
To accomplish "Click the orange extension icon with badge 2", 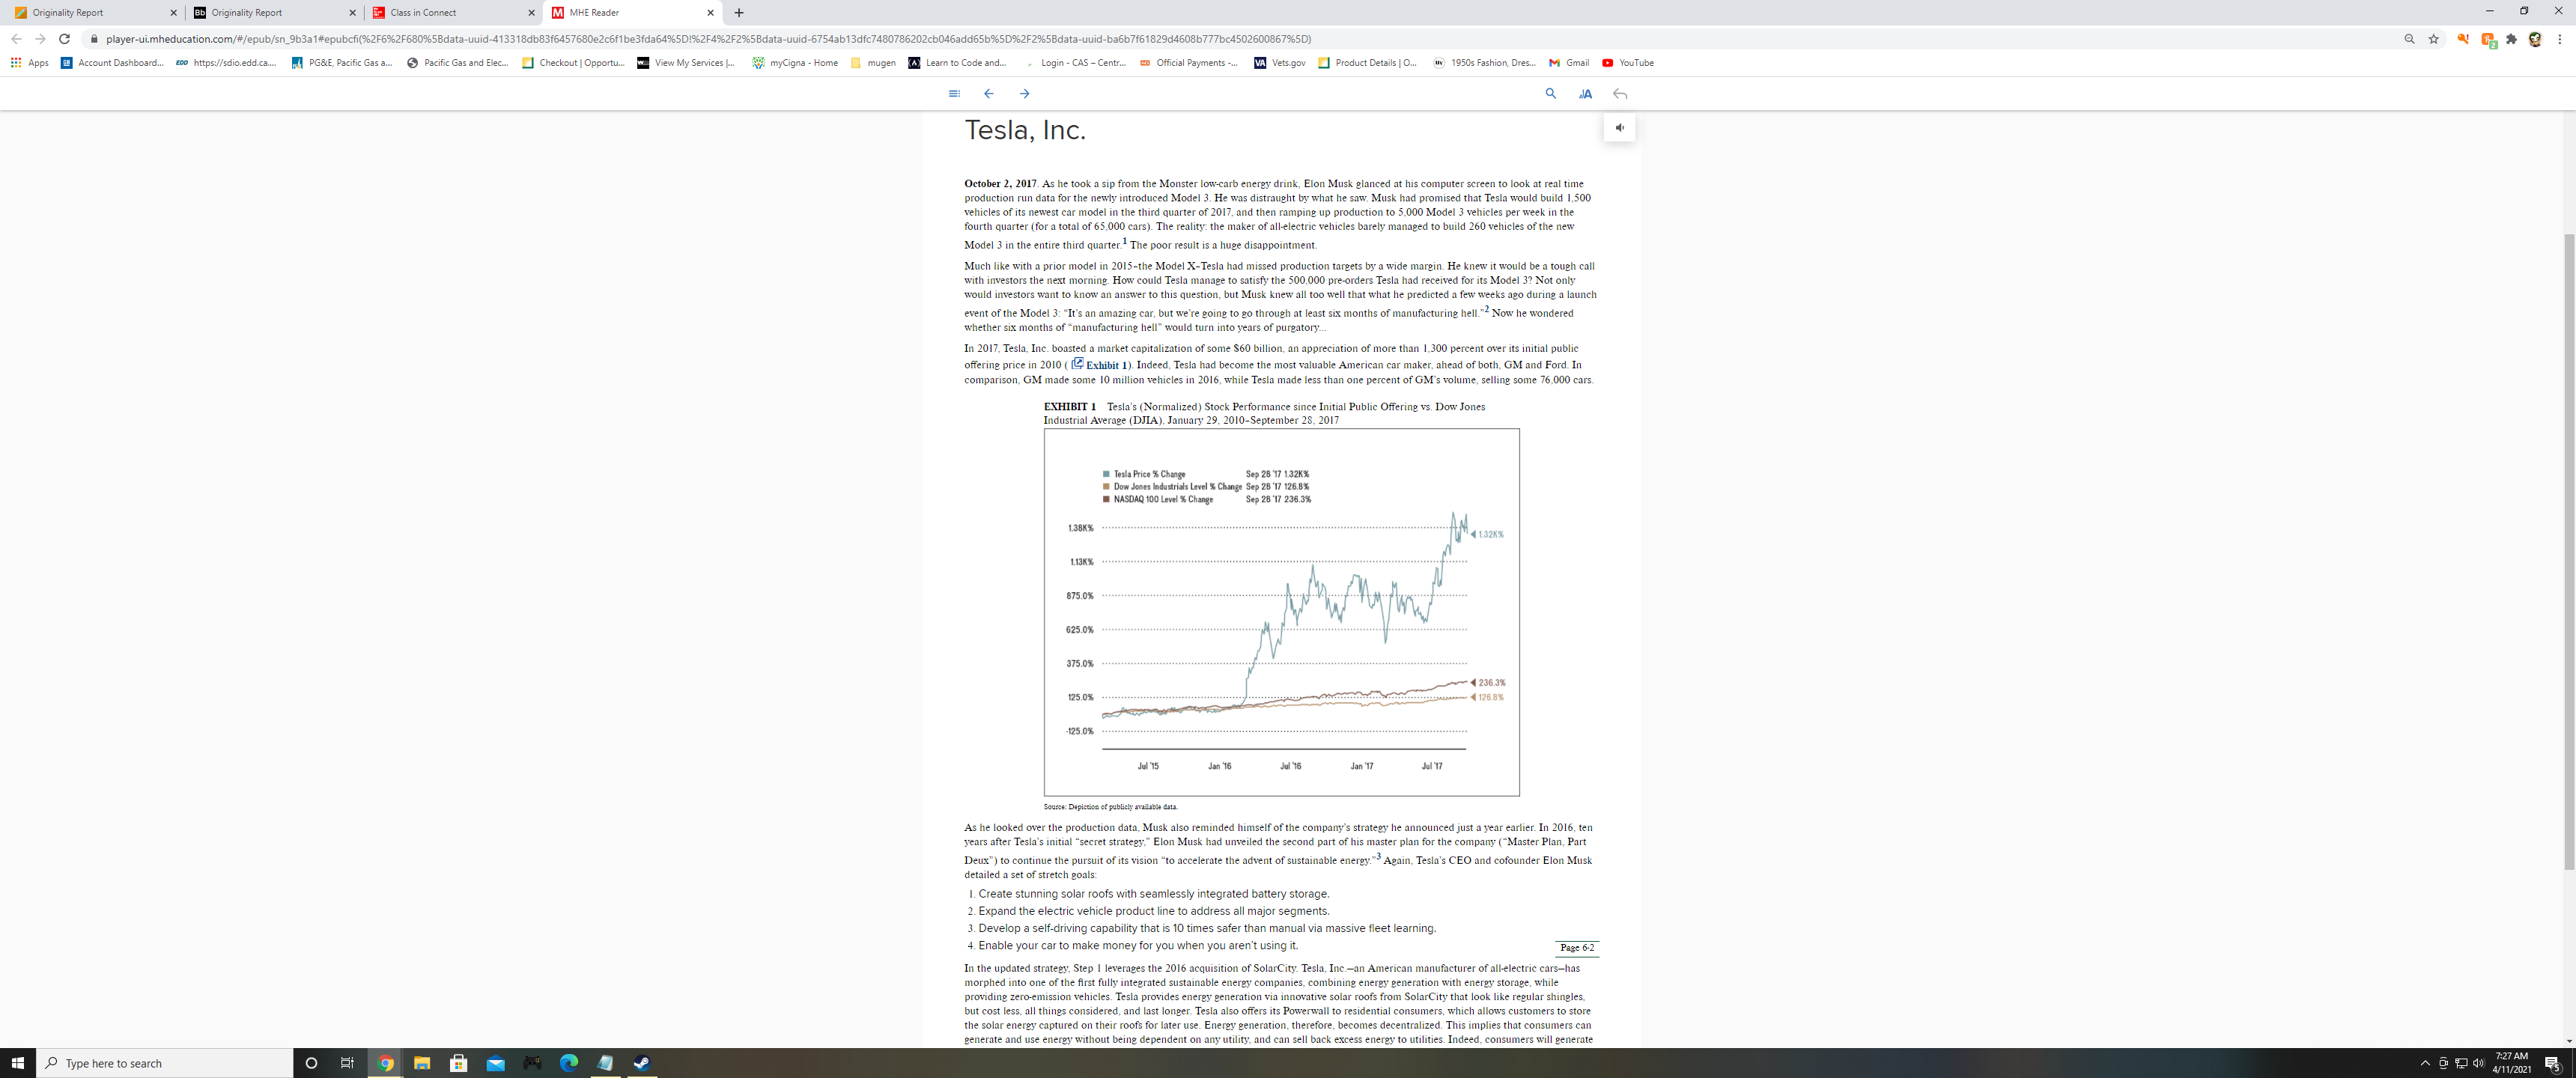I will (x=2488, y=40).
